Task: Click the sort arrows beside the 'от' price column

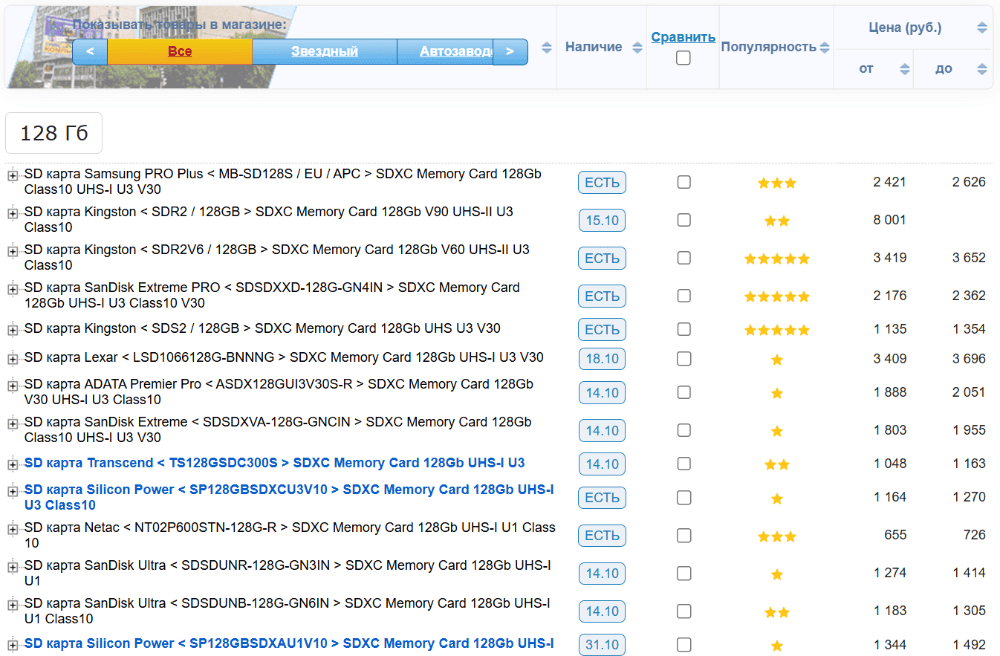Action: click(x=904, y=69)
